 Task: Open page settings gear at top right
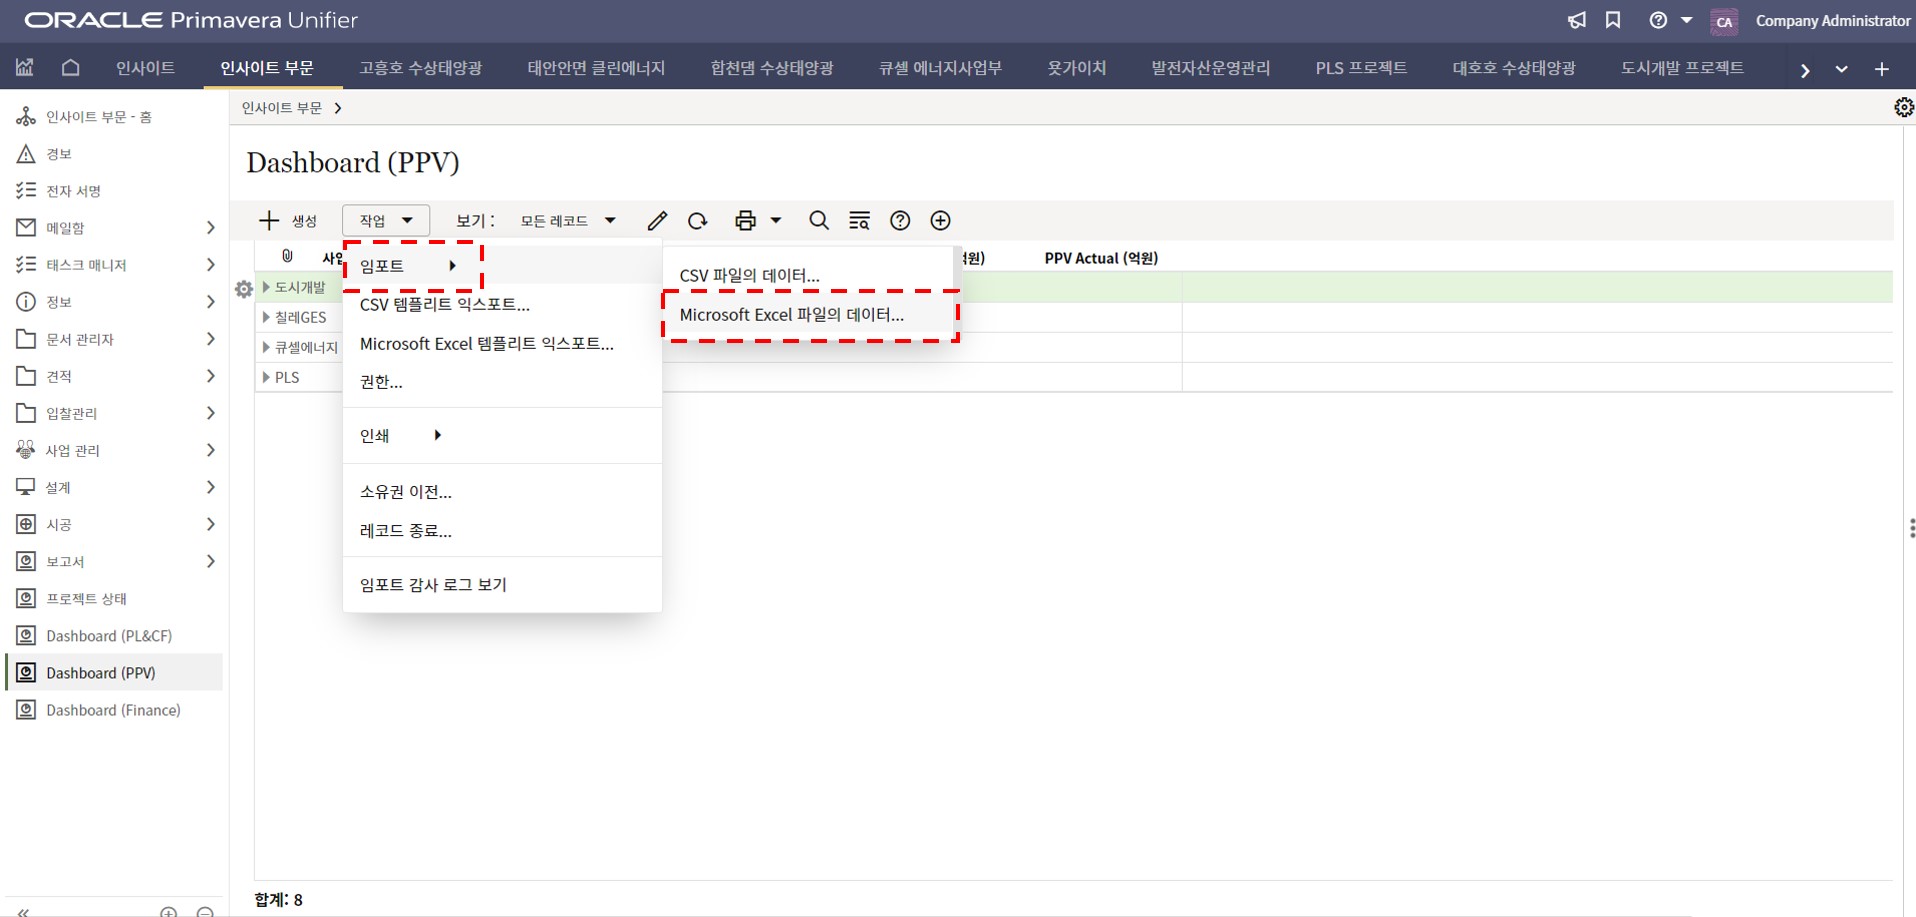(1904, 107)
